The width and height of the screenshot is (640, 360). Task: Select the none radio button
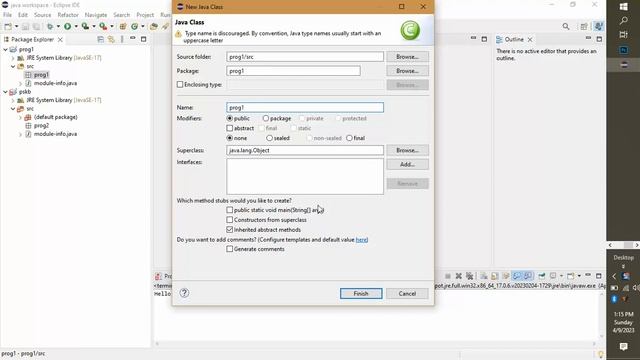click(x=230, y=138)
